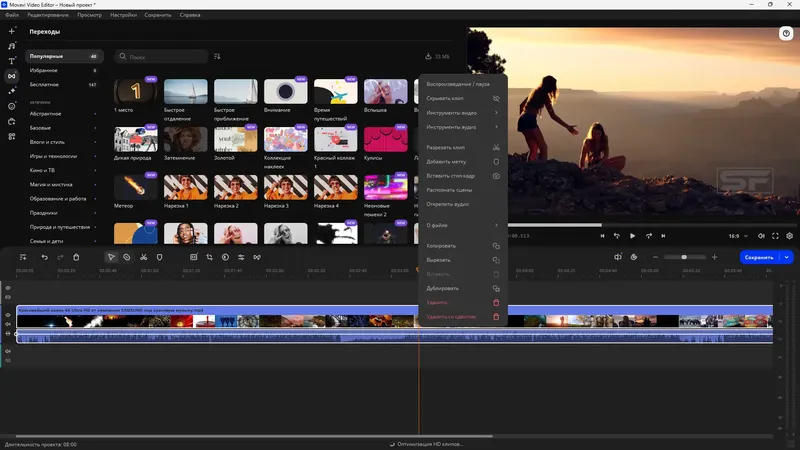This screenshot has width=800, height=450.
Task: Click the blue 'Сохранить' export button
Action: click(x=759, y=257)
